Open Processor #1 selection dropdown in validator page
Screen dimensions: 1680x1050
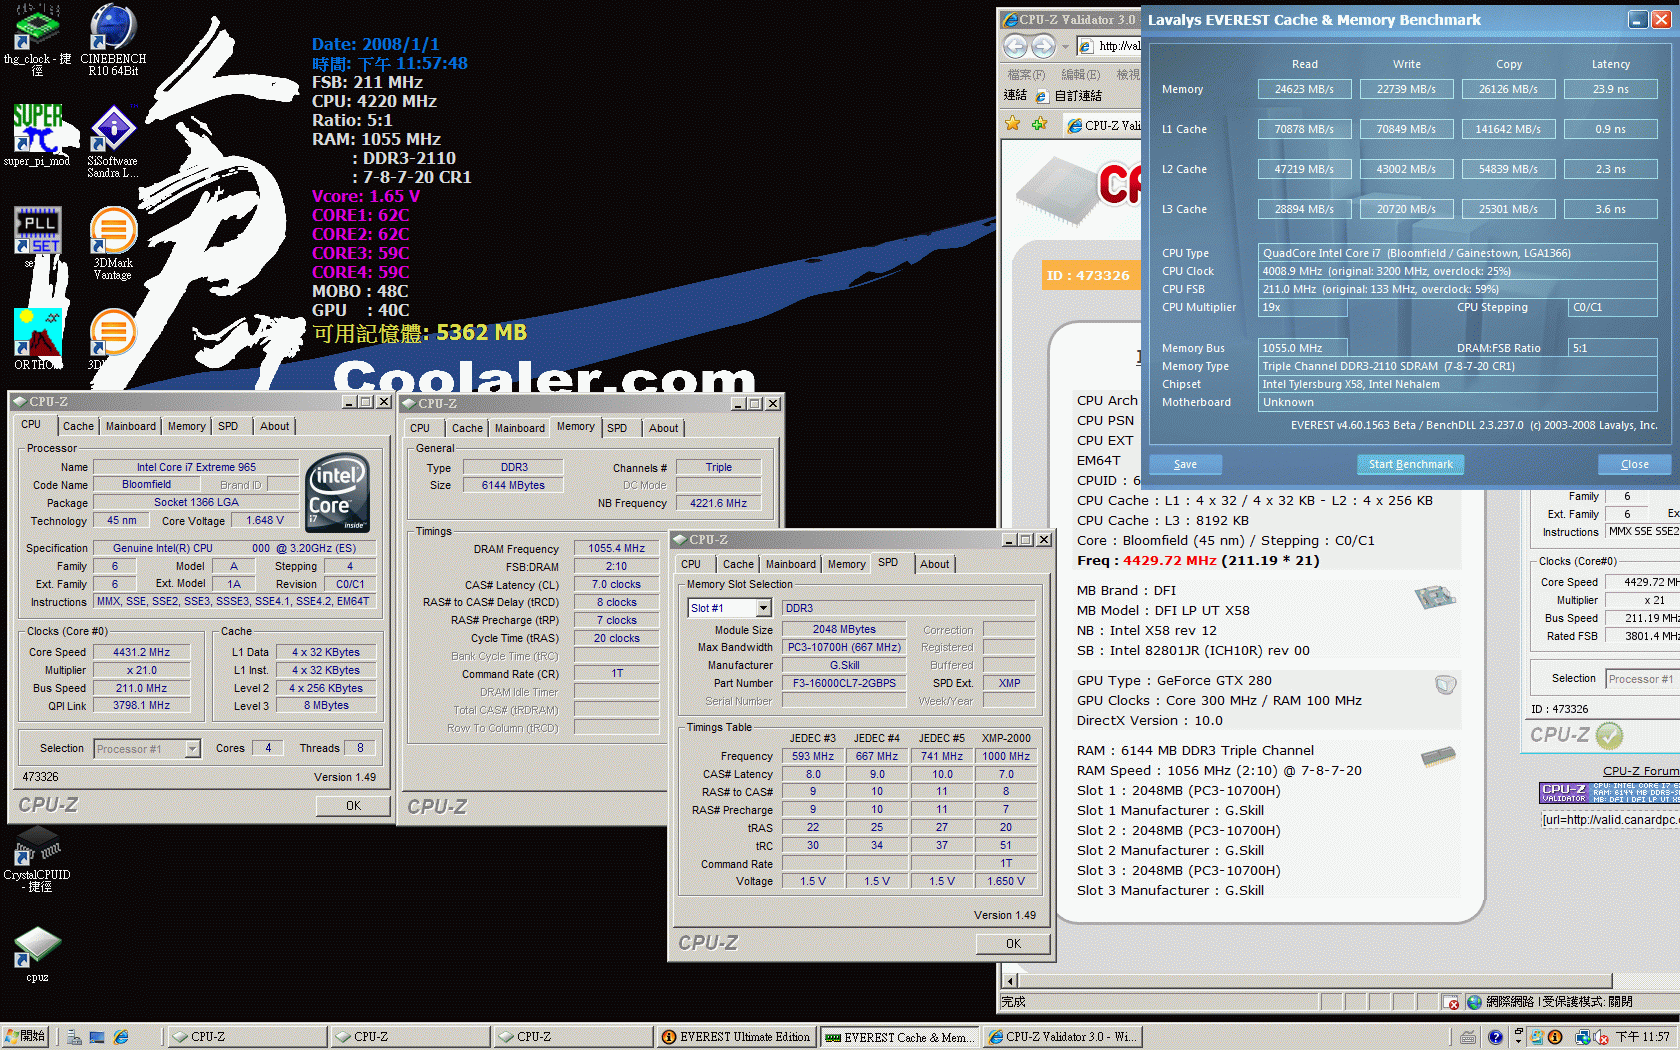pos(1642,679)
